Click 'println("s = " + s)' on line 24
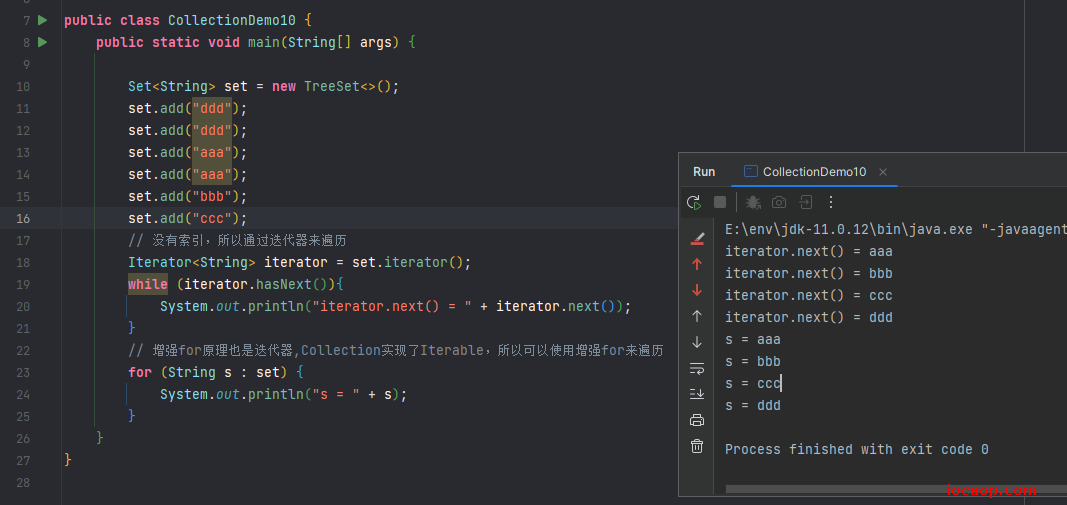Image resolution: width=1067 pixels, height=505 pixels. pyautogui.click(x=324, y=394)
